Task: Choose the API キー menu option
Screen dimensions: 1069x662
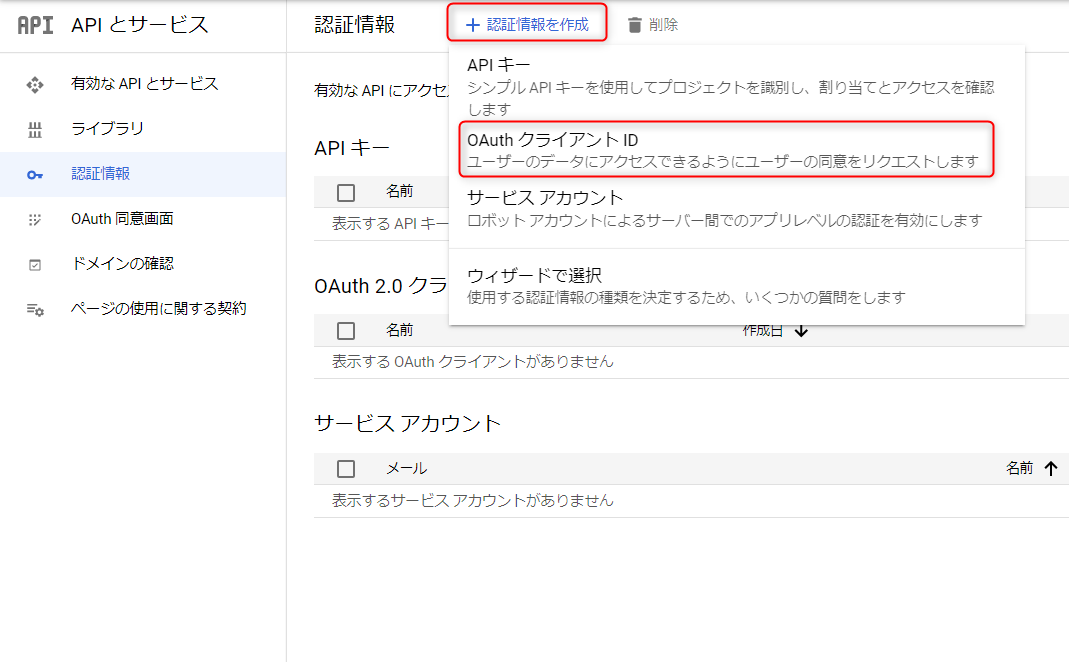Action: tap(730, 86)
